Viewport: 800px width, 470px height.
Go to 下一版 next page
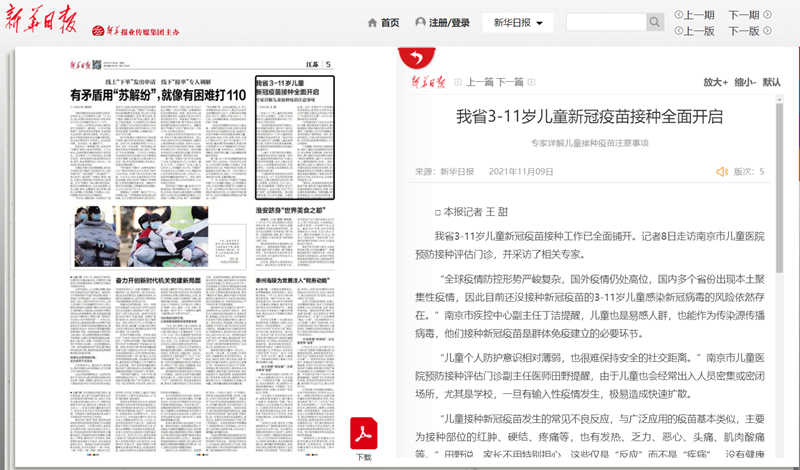tap(744, 31)
